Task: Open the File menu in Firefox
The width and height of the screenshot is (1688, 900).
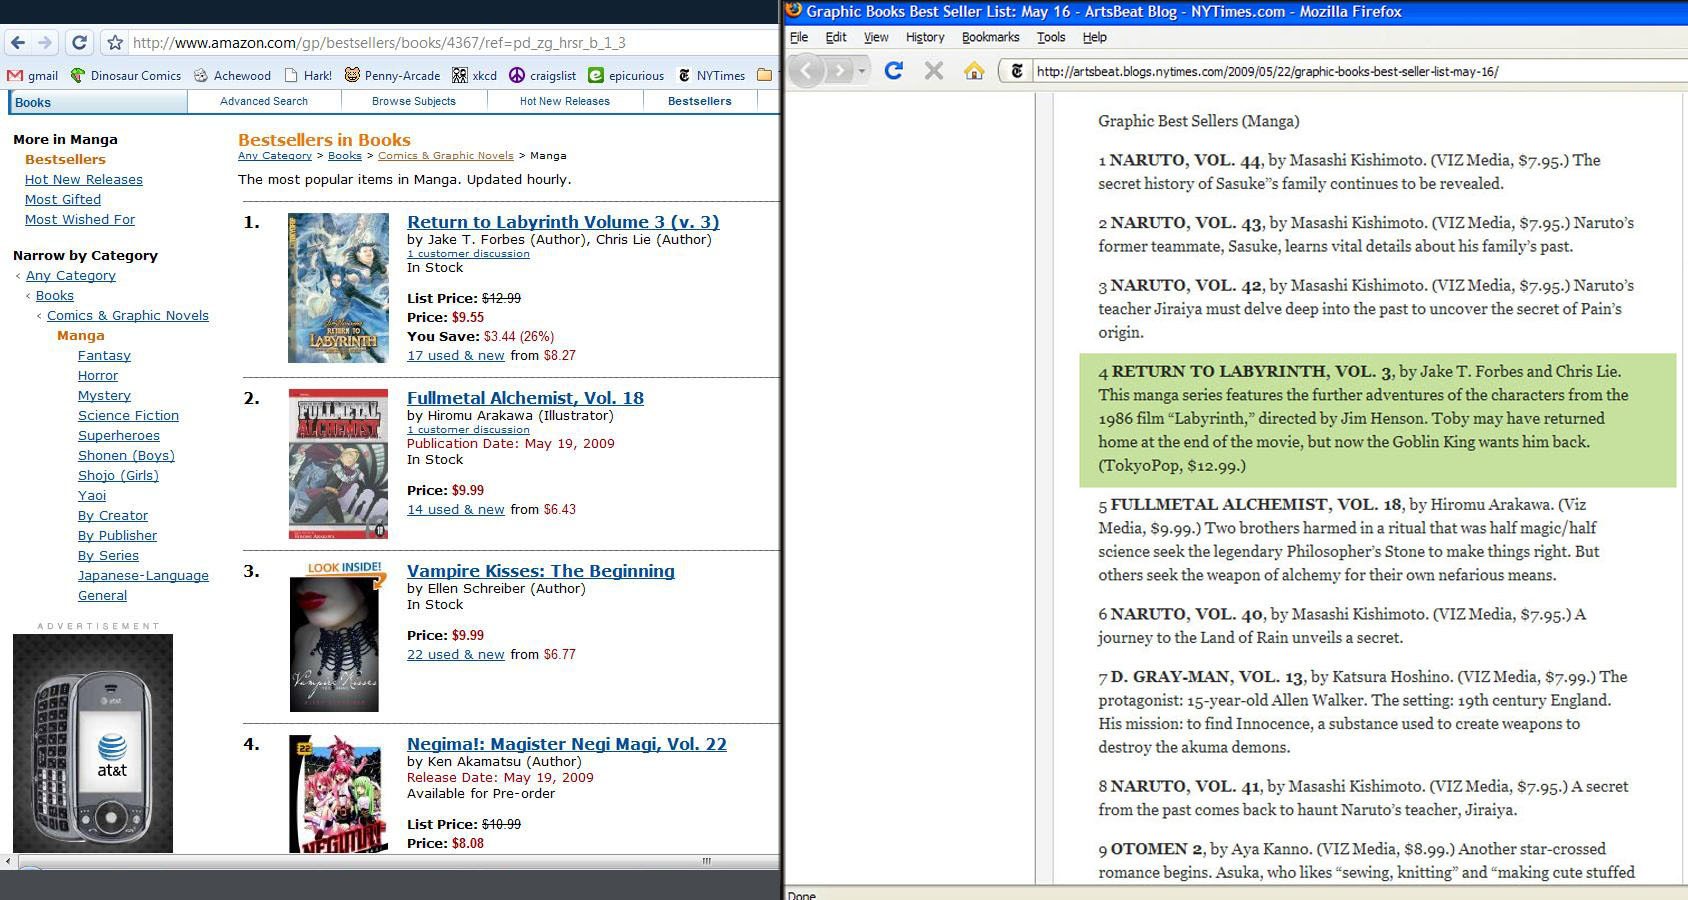Action: [x=799, y=37]
